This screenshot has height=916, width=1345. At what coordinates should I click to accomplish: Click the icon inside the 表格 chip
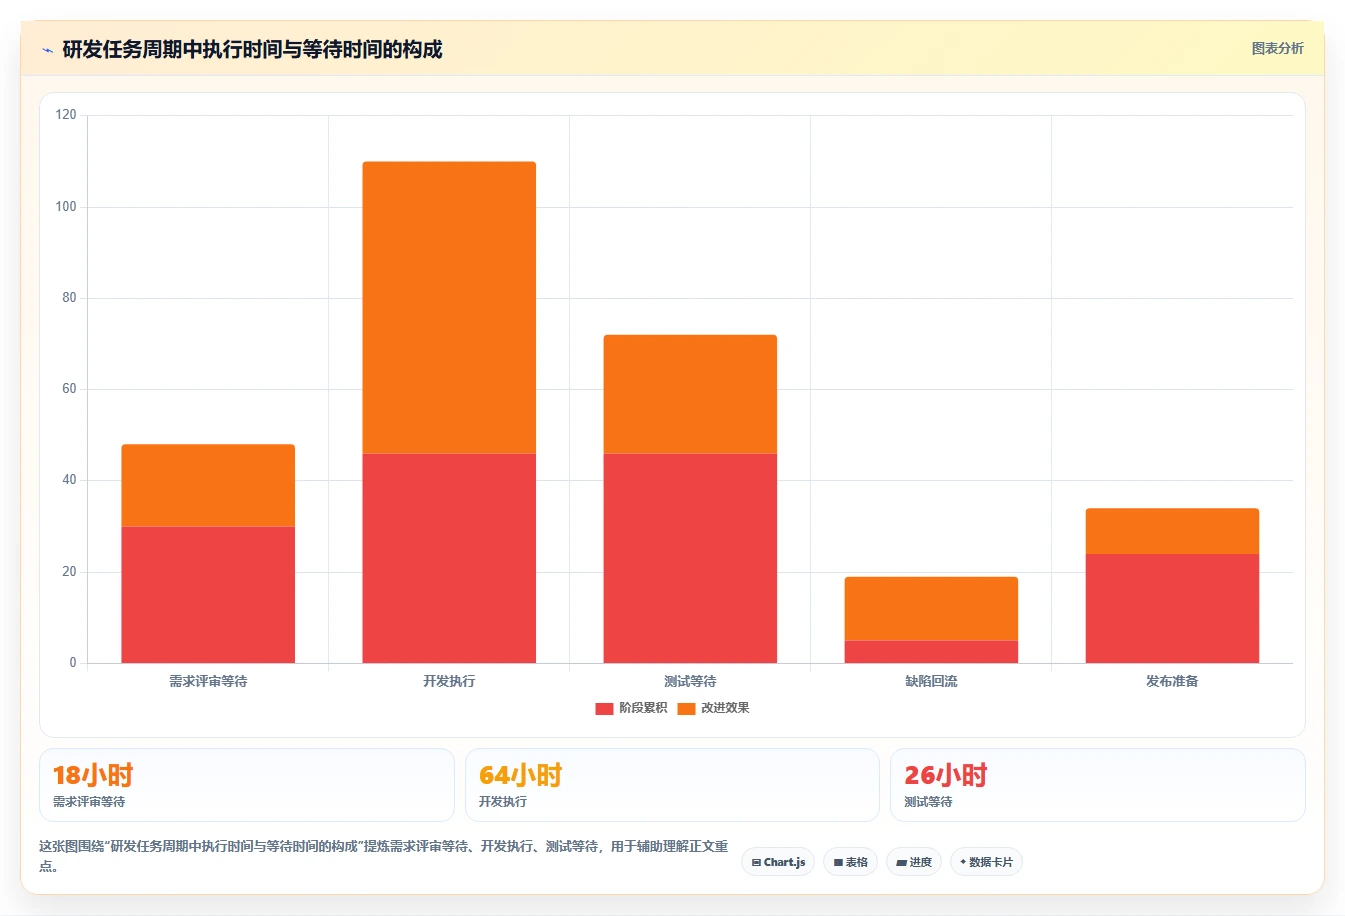838,862
